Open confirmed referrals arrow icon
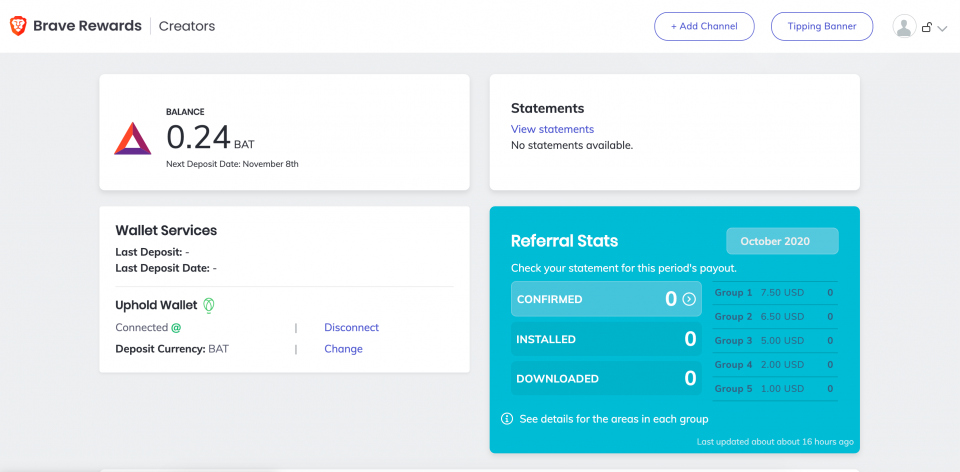The width and height of the screenshot is (960, 472). 689,299
